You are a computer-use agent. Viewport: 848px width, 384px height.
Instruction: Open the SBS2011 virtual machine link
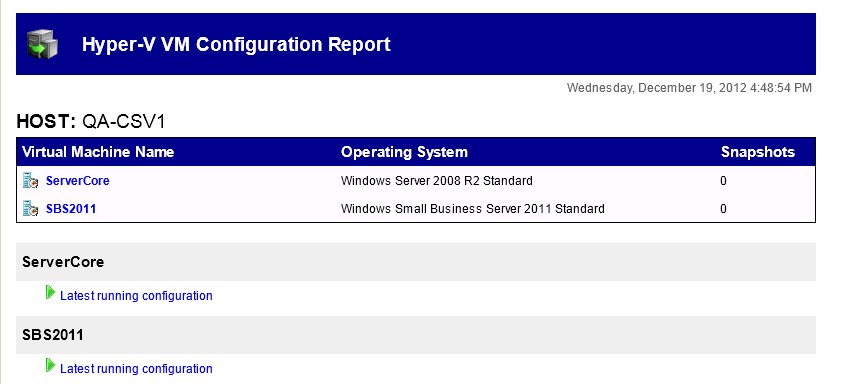[x=71, y=209]
